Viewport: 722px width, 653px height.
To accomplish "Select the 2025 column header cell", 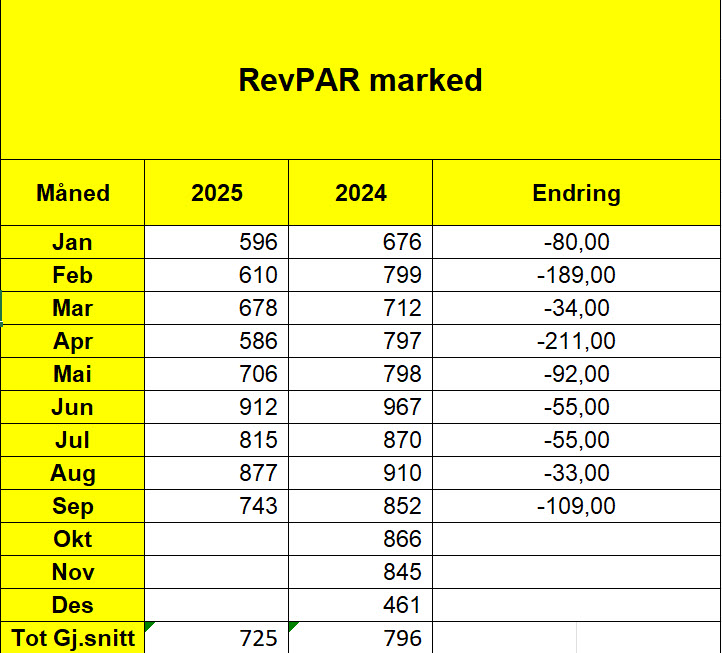I will pyautogui.click(x=217, y=193).
